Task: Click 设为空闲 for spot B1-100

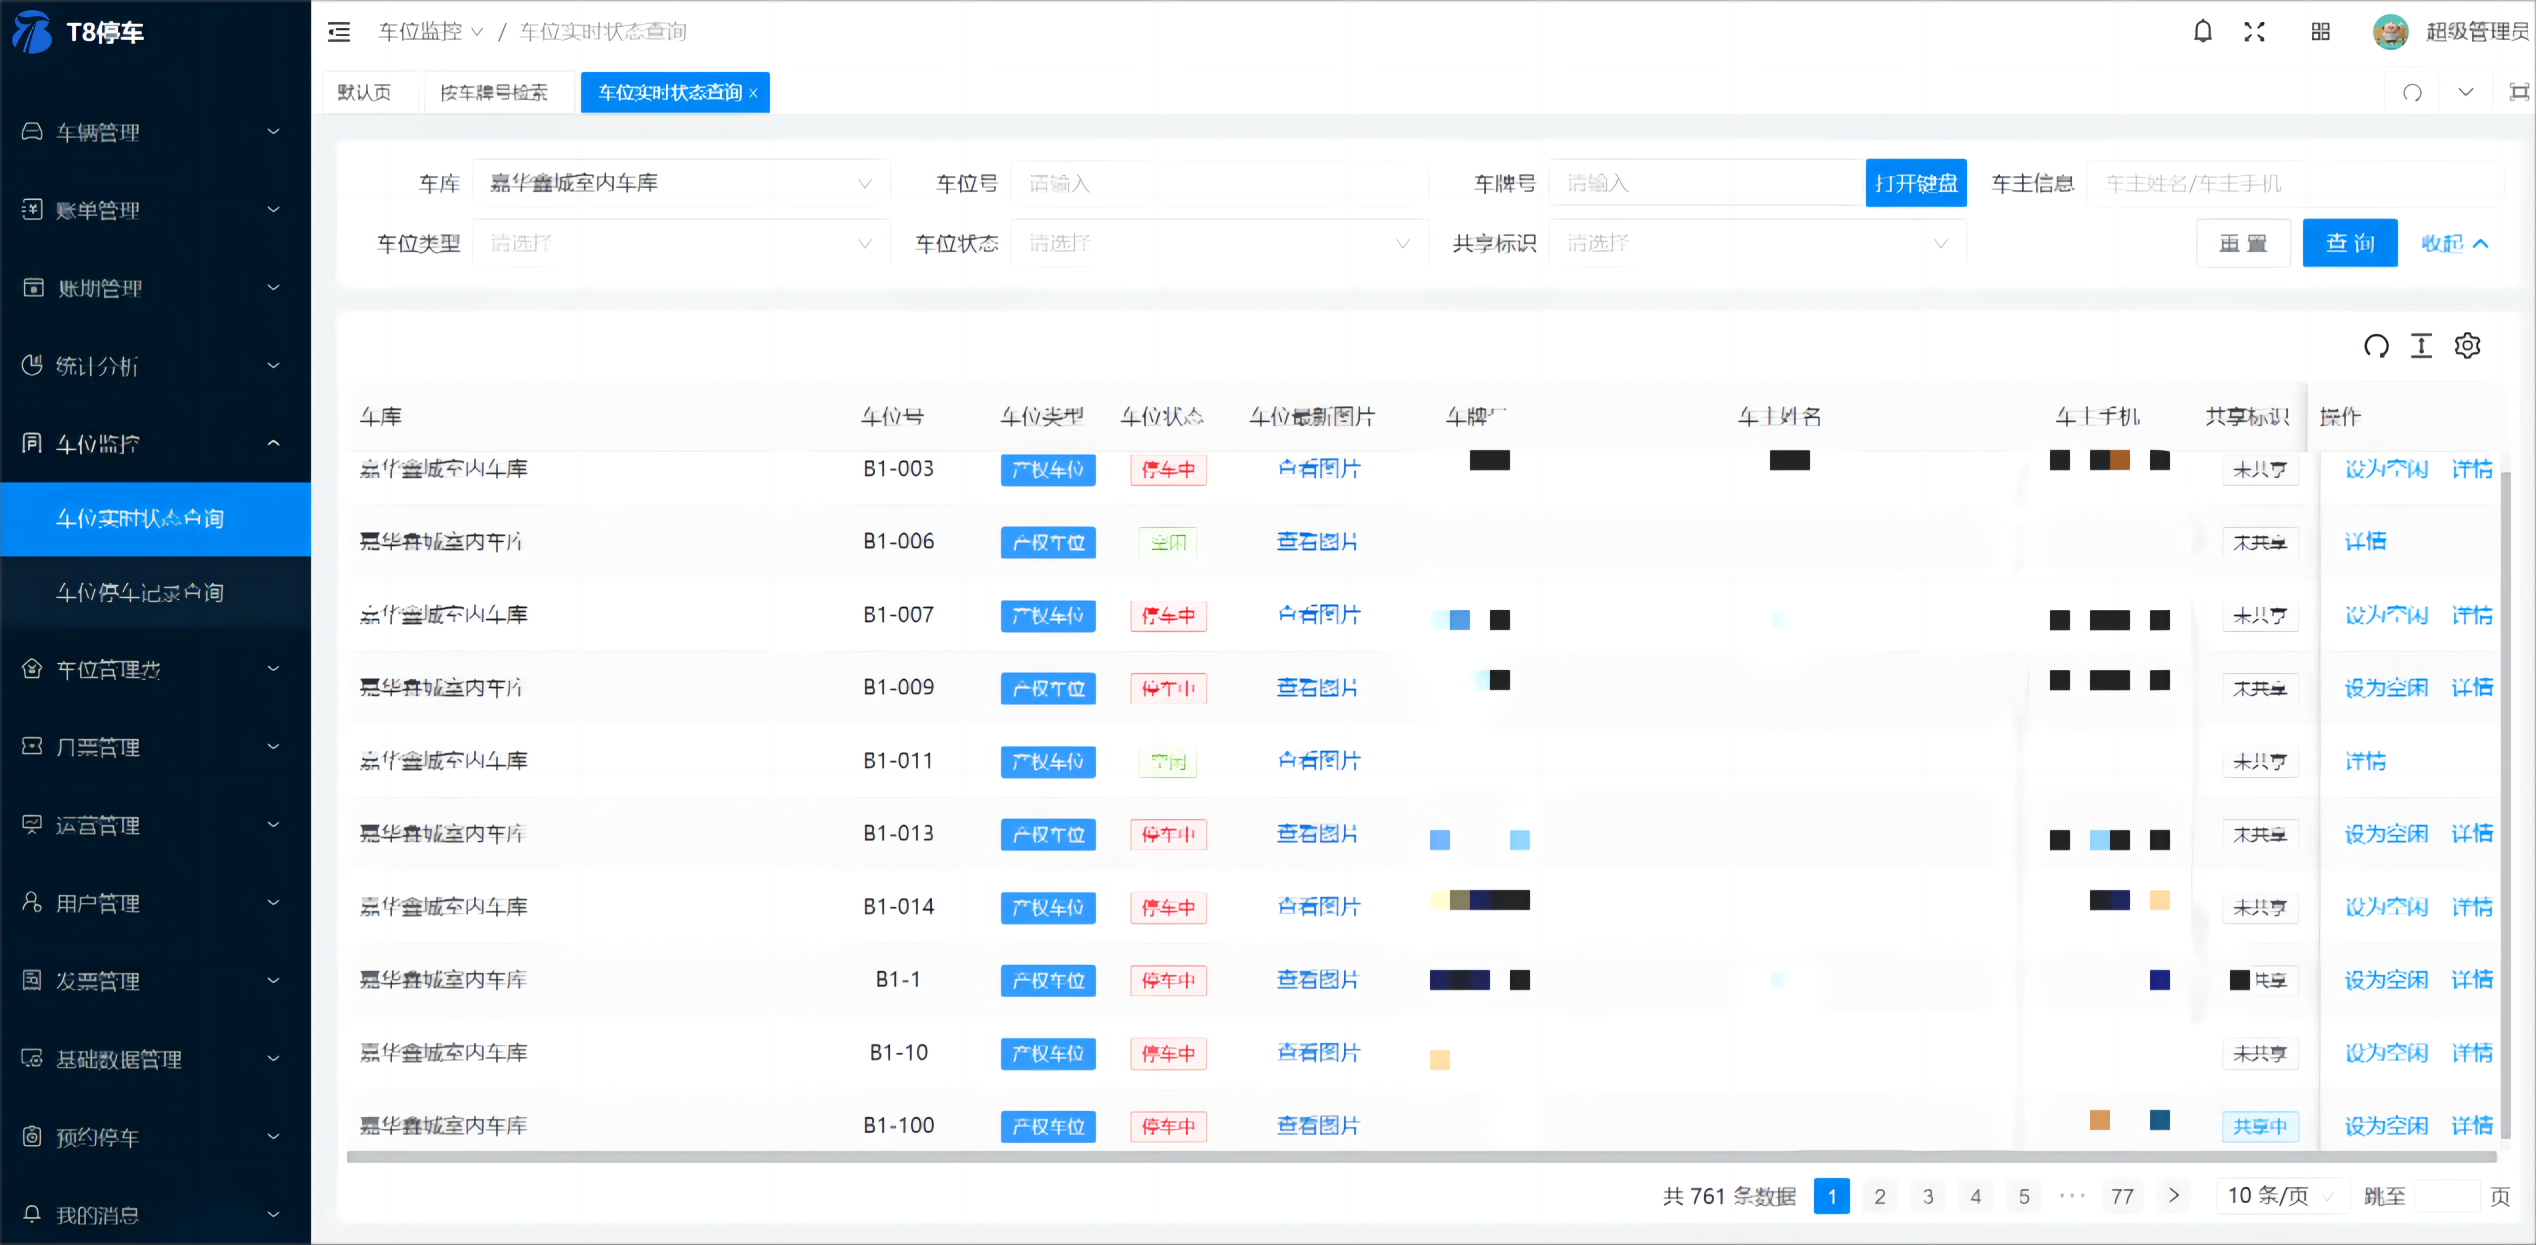Action: point(2387,1126)
